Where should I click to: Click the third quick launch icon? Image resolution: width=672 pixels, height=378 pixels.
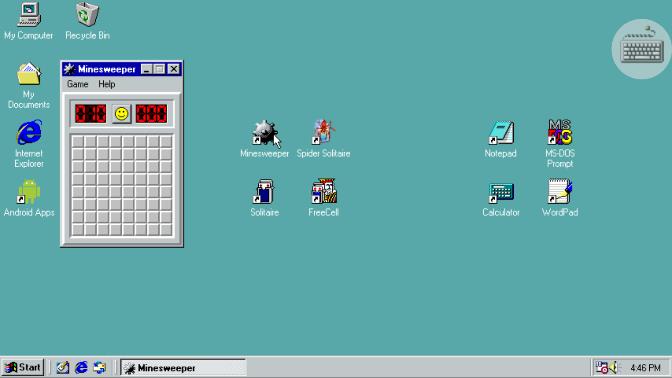click(x=99, y=368)
